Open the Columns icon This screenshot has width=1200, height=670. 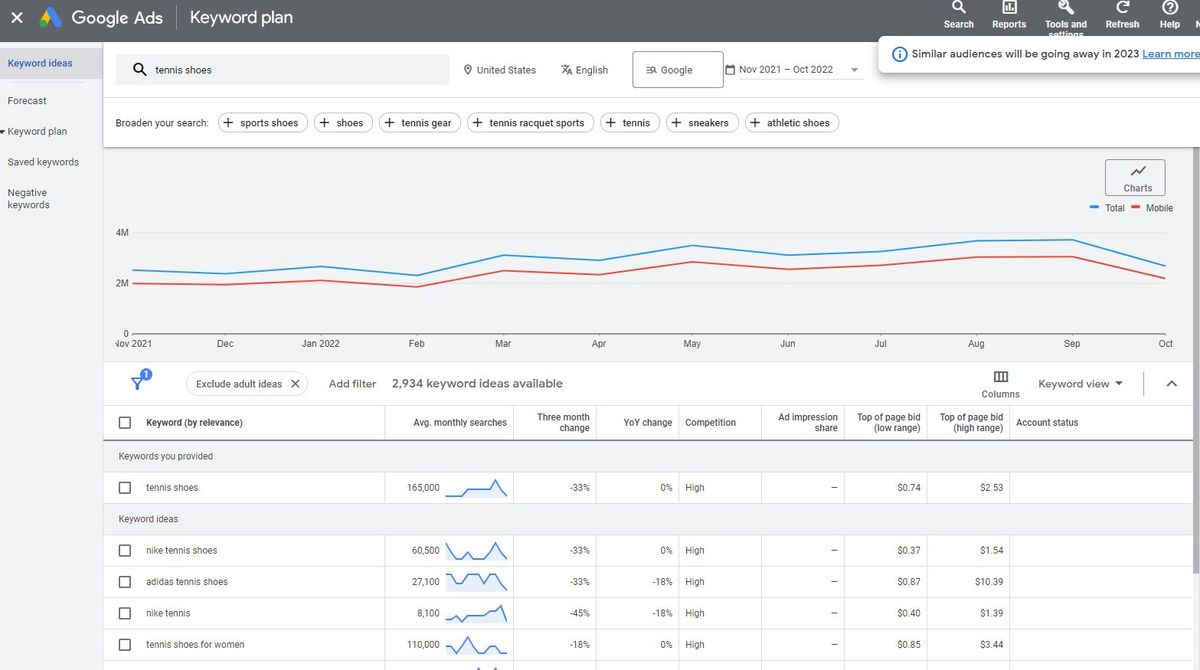point(1000,377)
